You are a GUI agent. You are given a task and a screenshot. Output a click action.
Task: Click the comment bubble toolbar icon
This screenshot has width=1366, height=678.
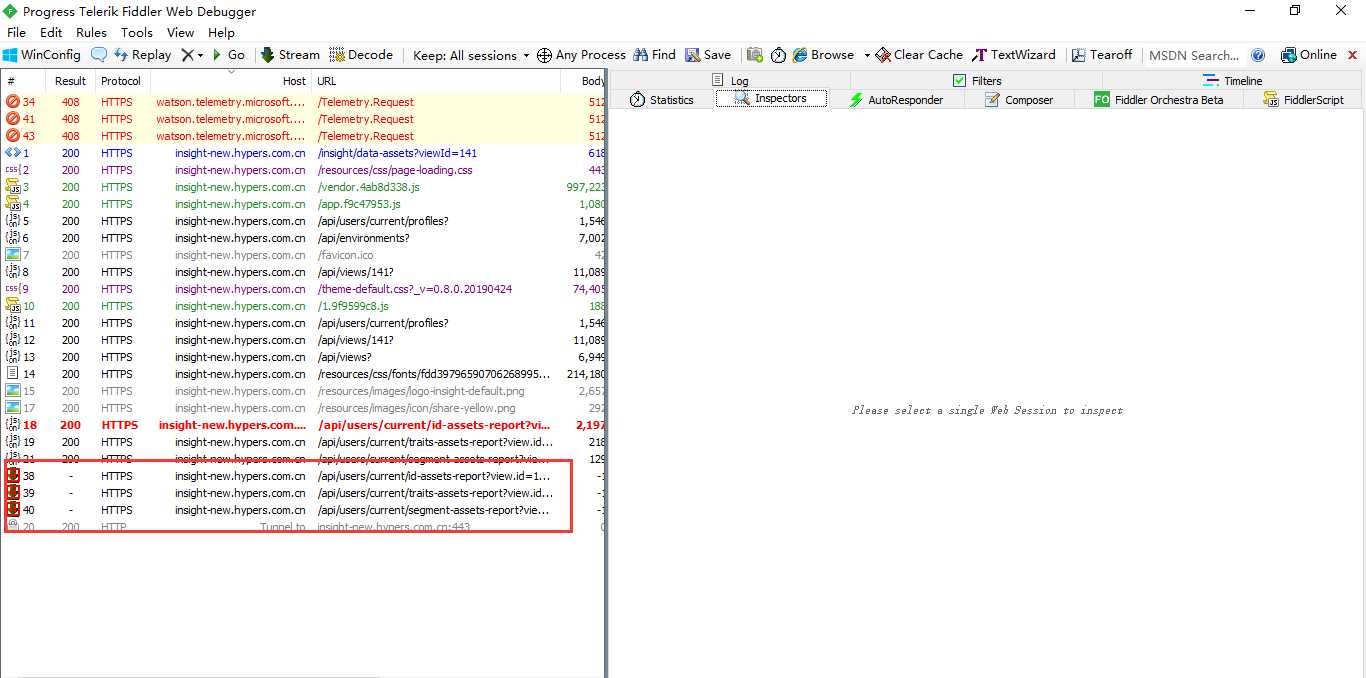(x=99, y=55)
